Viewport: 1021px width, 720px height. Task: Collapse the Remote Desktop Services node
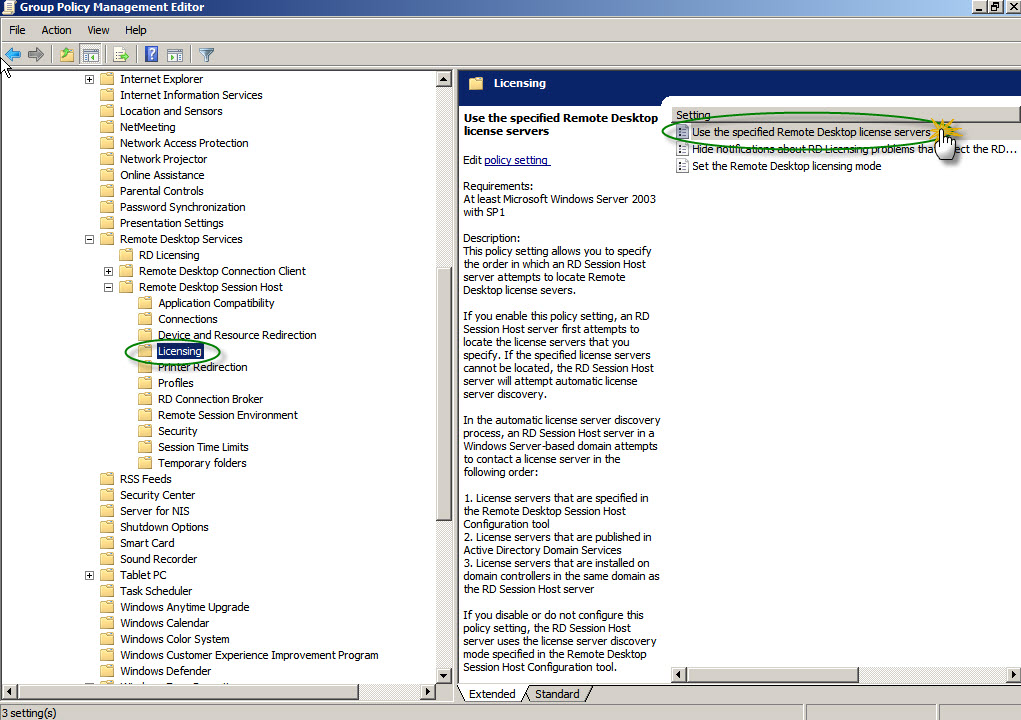coord(89,240)
